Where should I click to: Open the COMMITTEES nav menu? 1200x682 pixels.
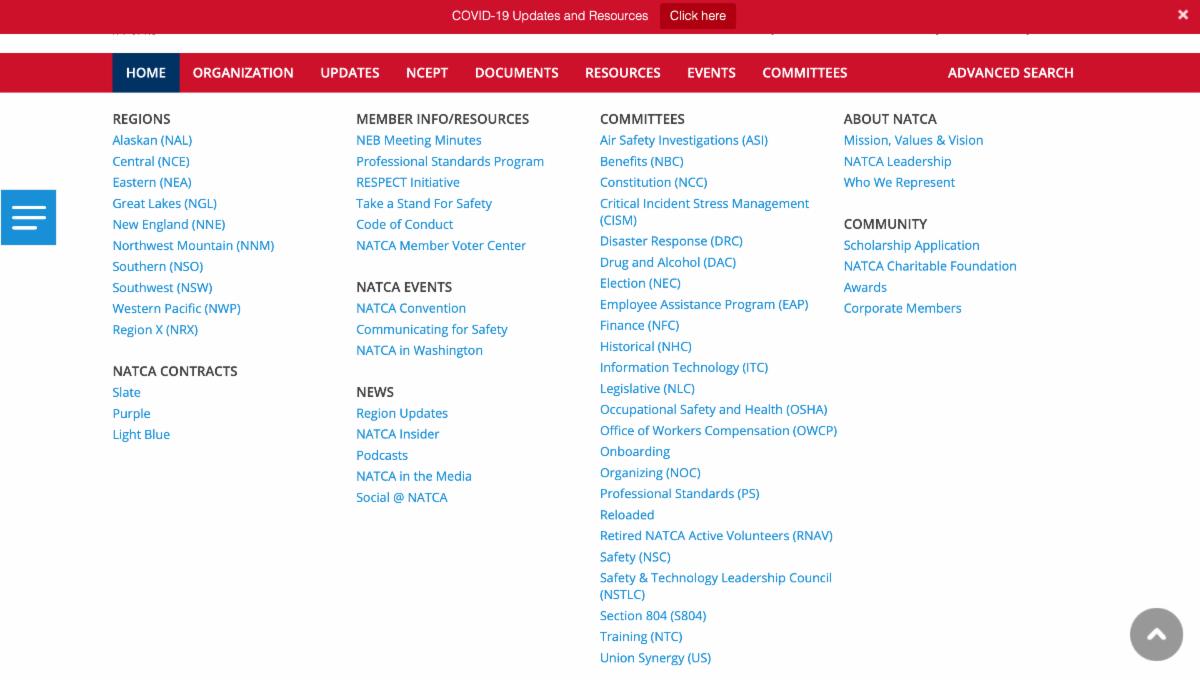click(805, 73)
